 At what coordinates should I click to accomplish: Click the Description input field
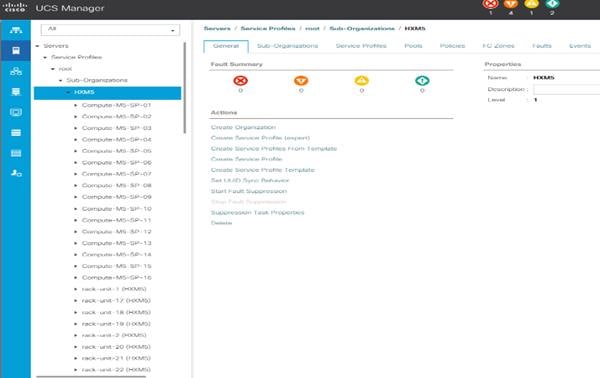click(x=567, y=89)
